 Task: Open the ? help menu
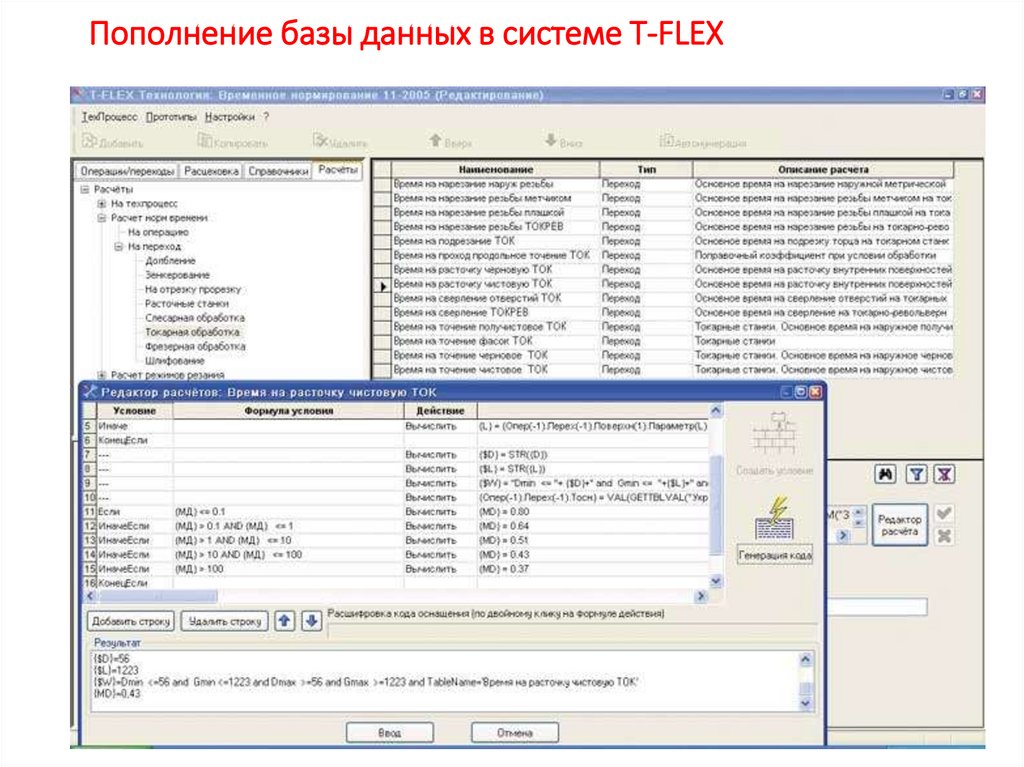[x=266, y=117]
